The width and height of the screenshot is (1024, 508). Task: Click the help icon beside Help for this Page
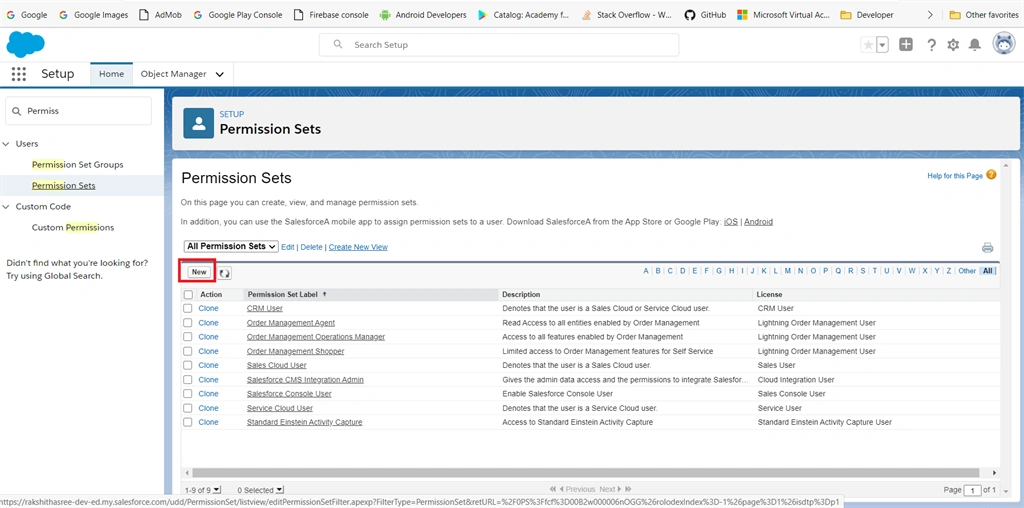coord(991,175)
